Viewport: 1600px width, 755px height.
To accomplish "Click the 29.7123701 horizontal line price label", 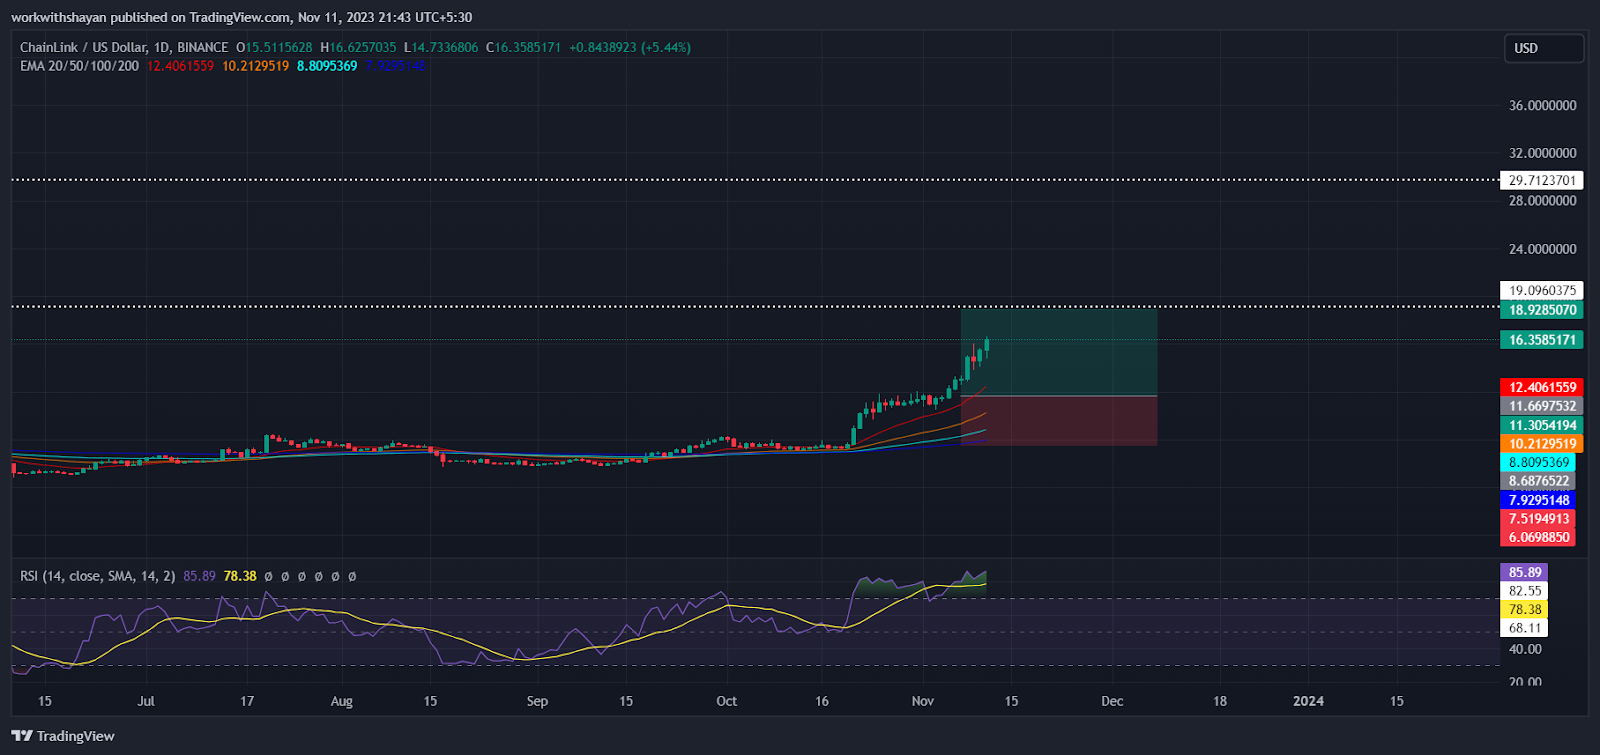I will coord(1541,181).
